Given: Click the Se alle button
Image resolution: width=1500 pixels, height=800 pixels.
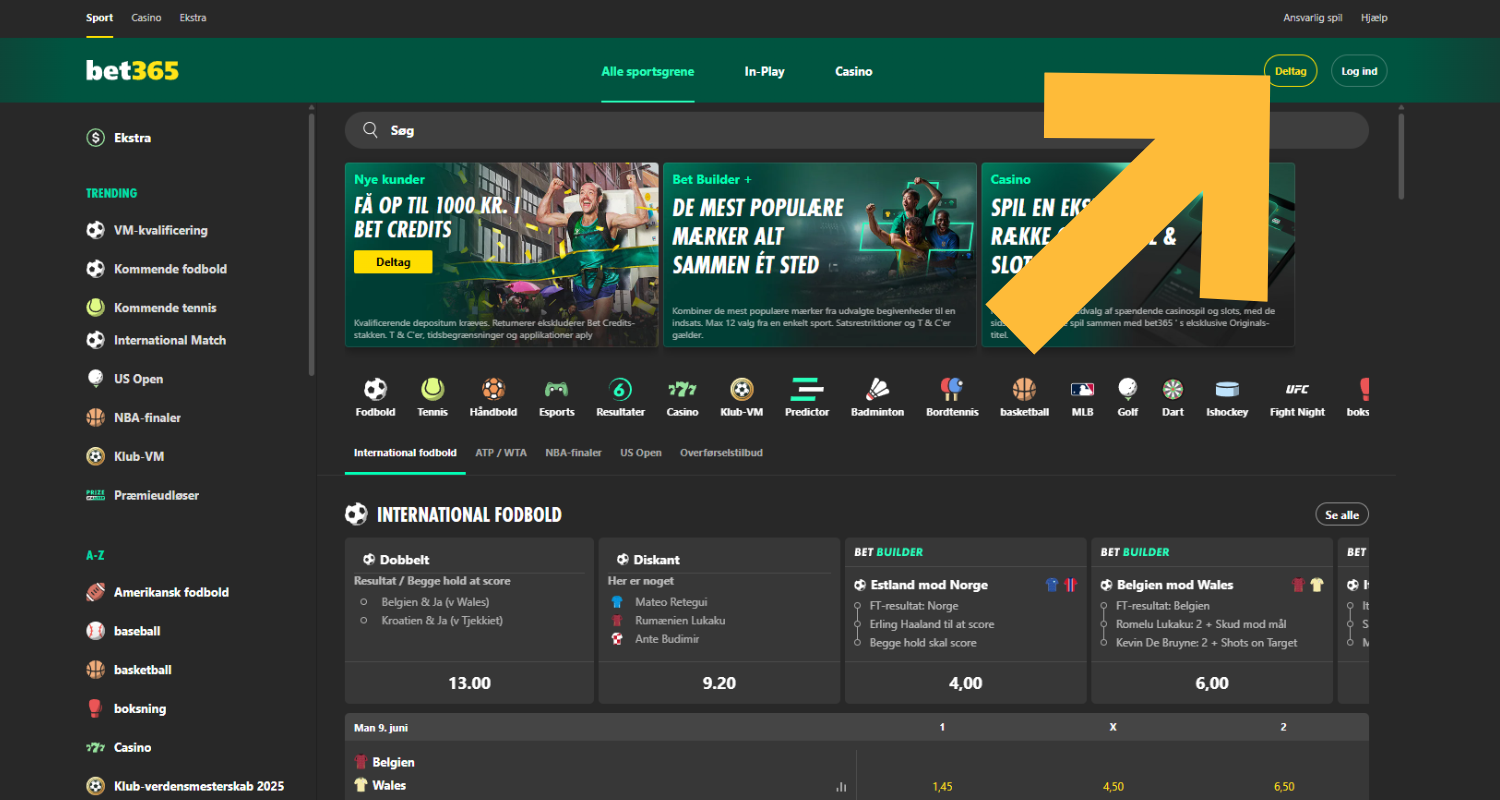Looking at the screenshot, I should click(1342, 515).
